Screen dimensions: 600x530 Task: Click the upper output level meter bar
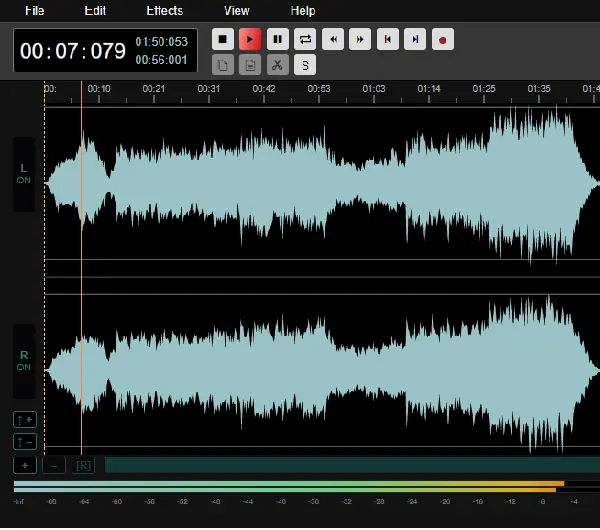(289, 484)
